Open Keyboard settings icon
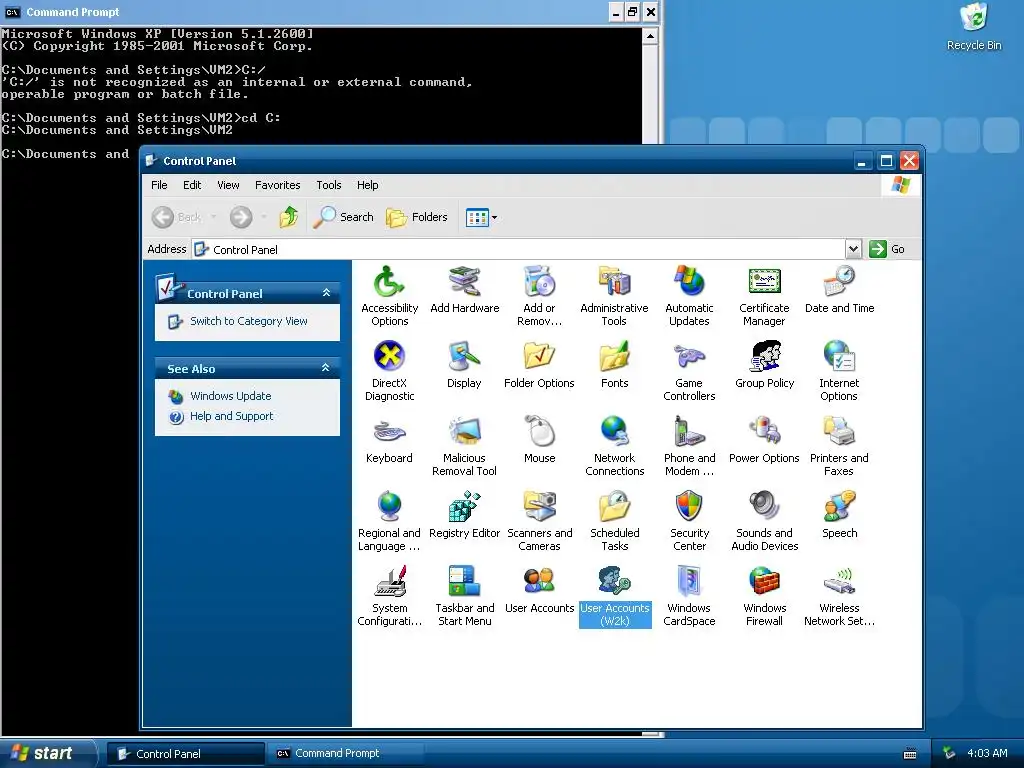The height and width of the screenshot is (768, 1024). pyautogui.click(x=389, y=432)
